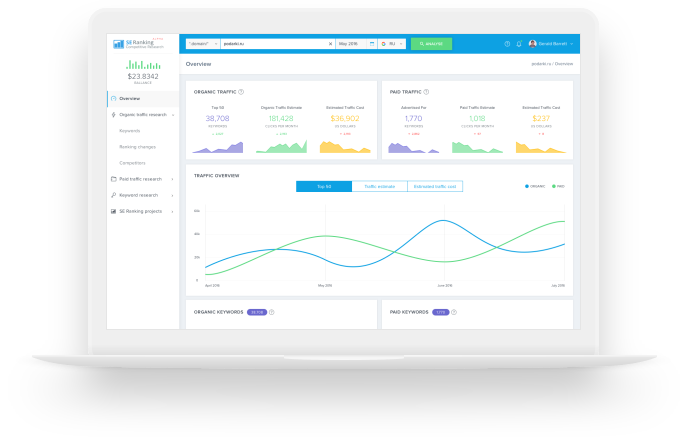689x437 pixels.
Task: Toggle the Paid legend series
Action: pyautogui.click(x=558, y=187)
